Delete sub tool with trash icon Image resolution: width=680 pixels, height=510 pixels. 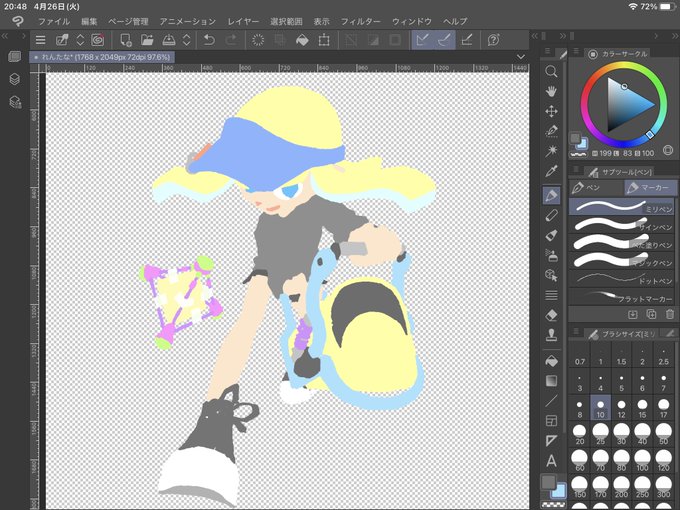(x=670, y=314)
